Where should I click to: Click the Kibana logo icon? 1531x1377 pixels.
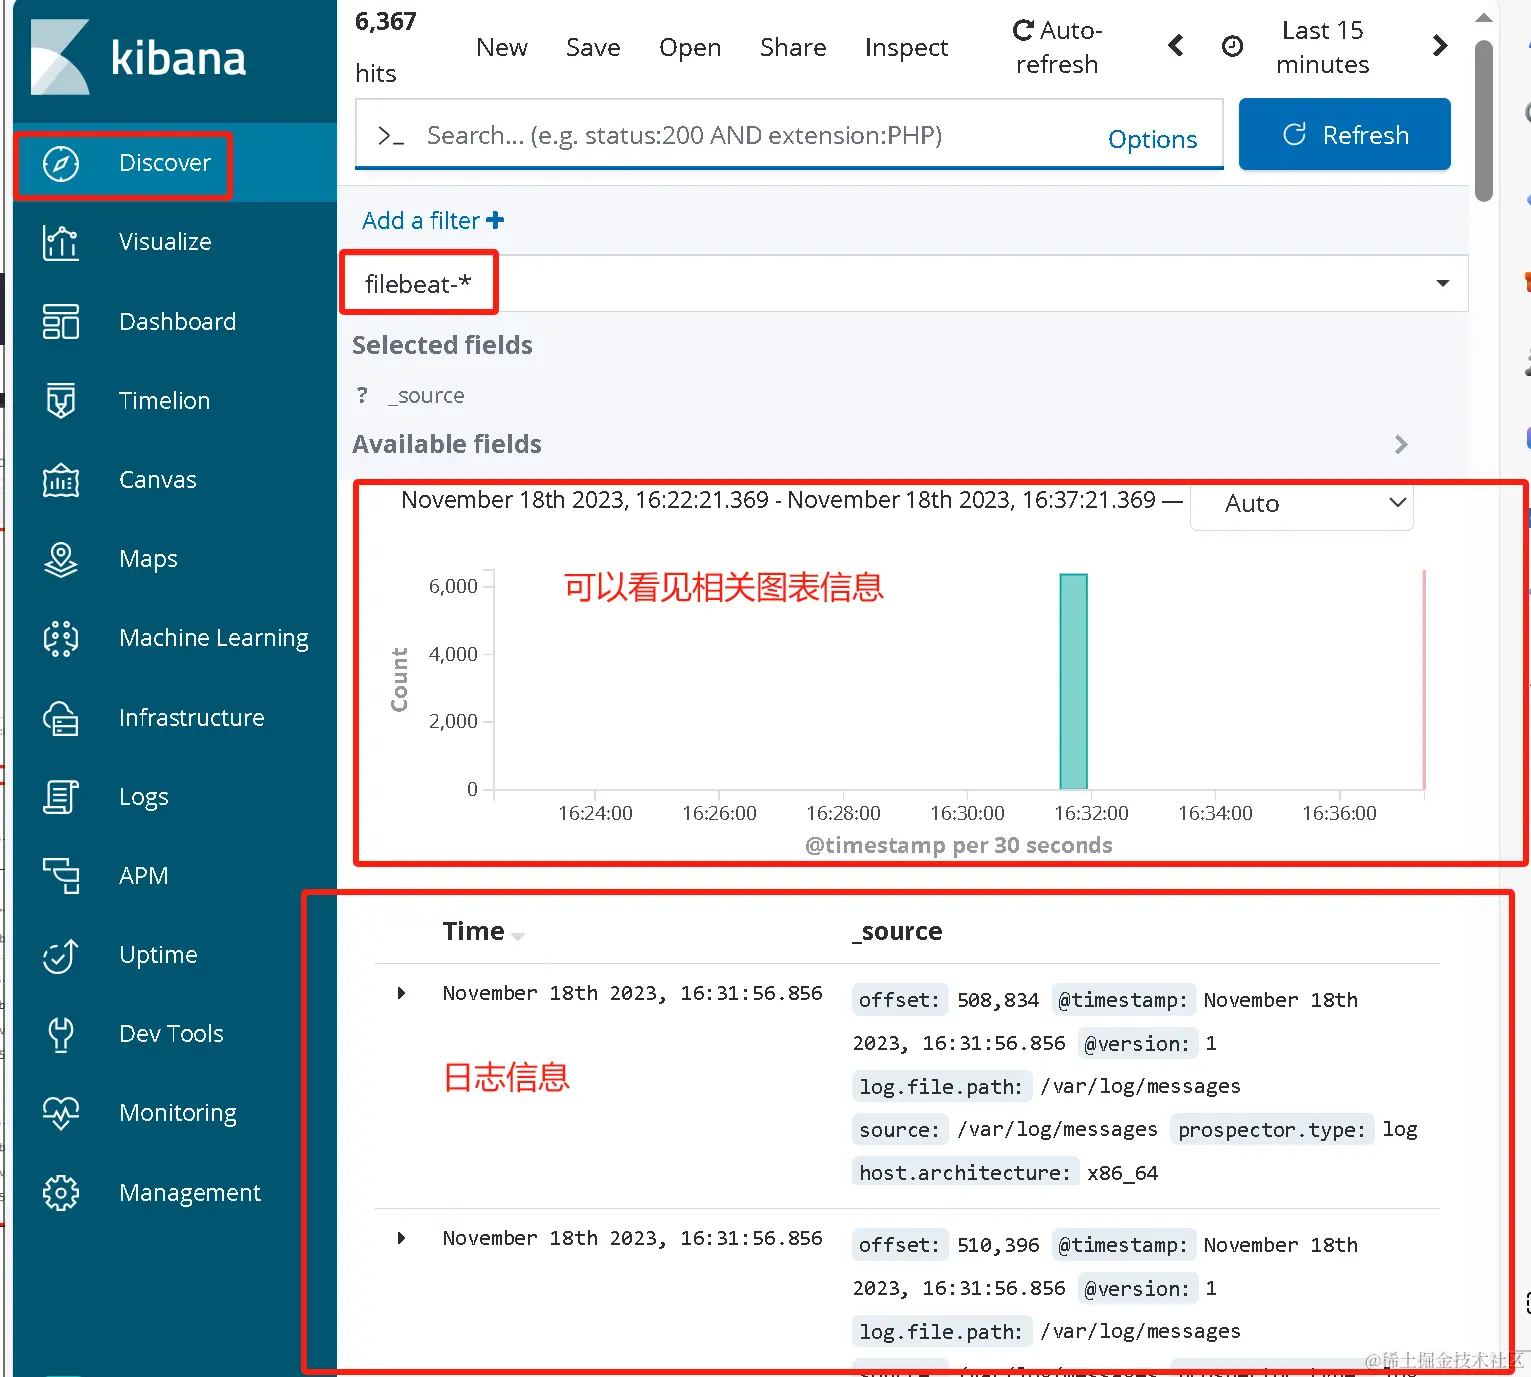coord(60,57)
